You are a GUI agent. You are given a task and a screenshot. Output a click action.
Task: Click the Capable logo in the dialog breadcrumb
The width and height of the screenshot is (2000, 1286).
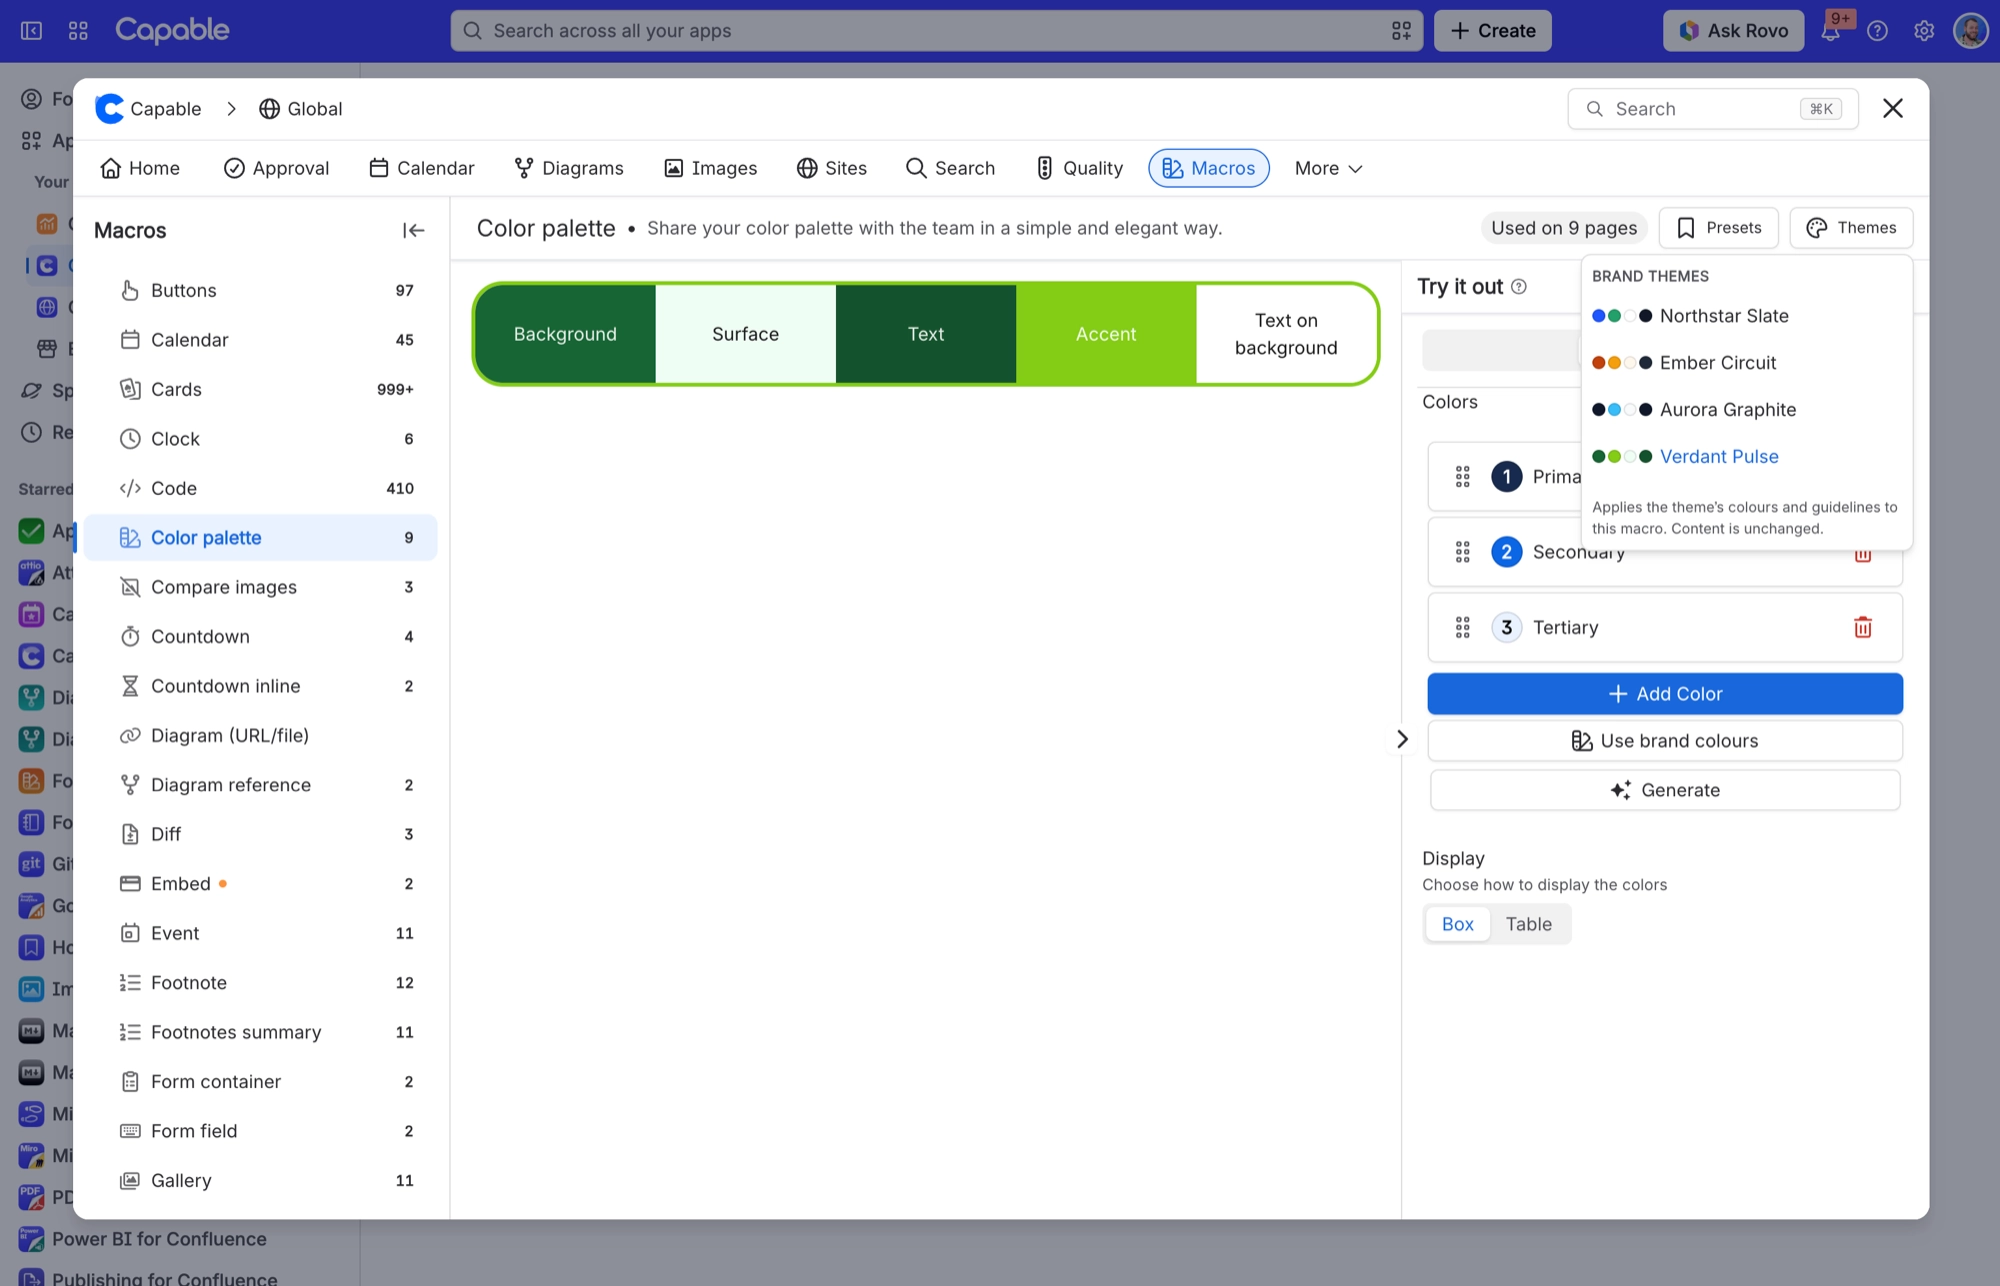109,108
